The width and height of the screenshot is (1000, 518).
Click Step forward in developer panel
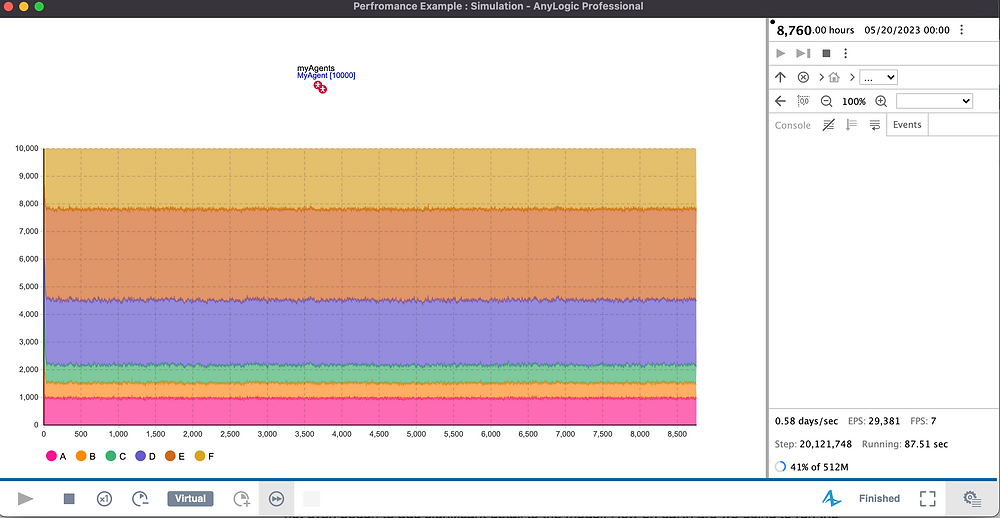pyautogui.click(x=803, y=54)
